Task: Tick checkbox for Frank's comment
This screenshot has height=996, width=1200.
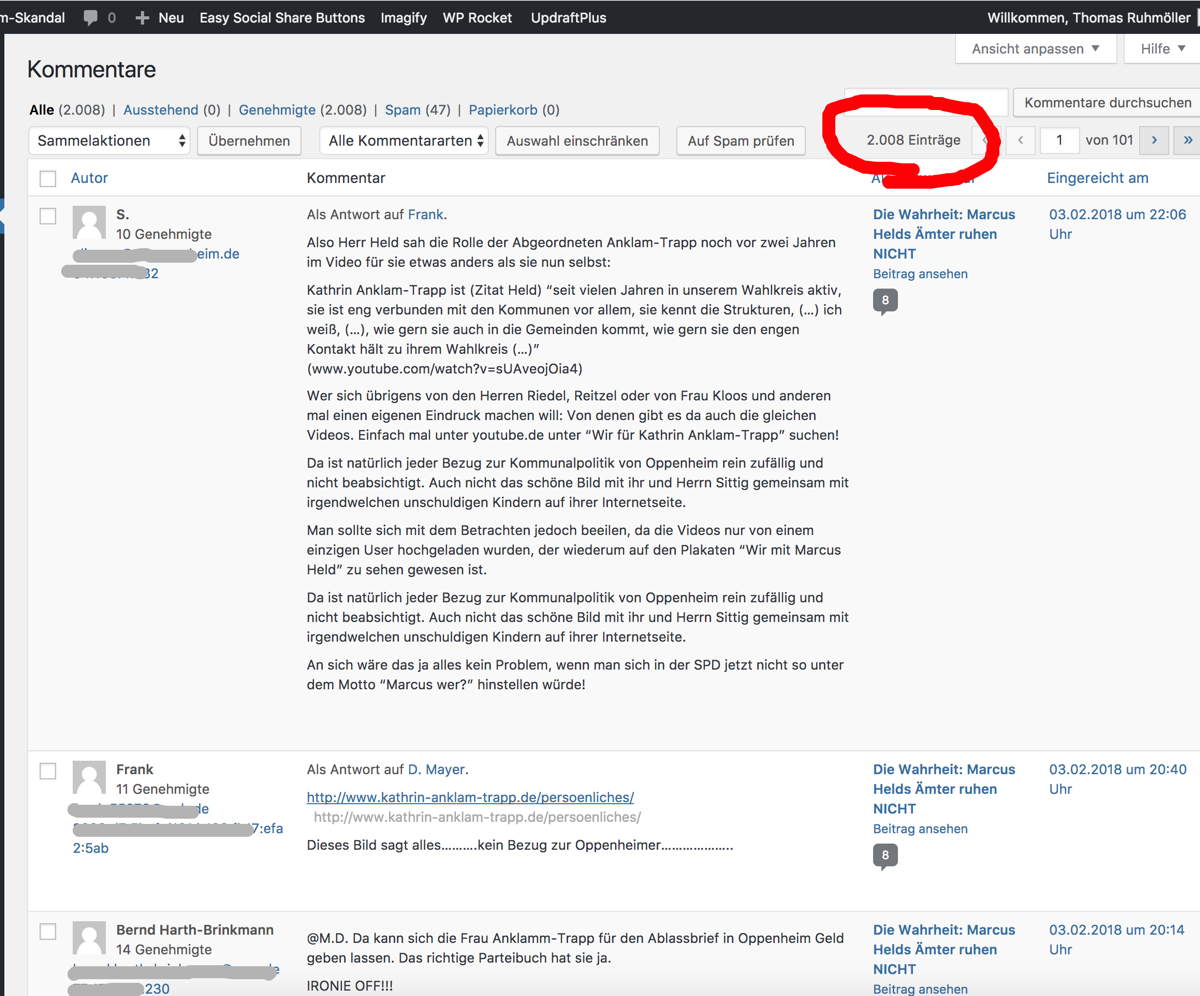Action: (x=48, y=771)
